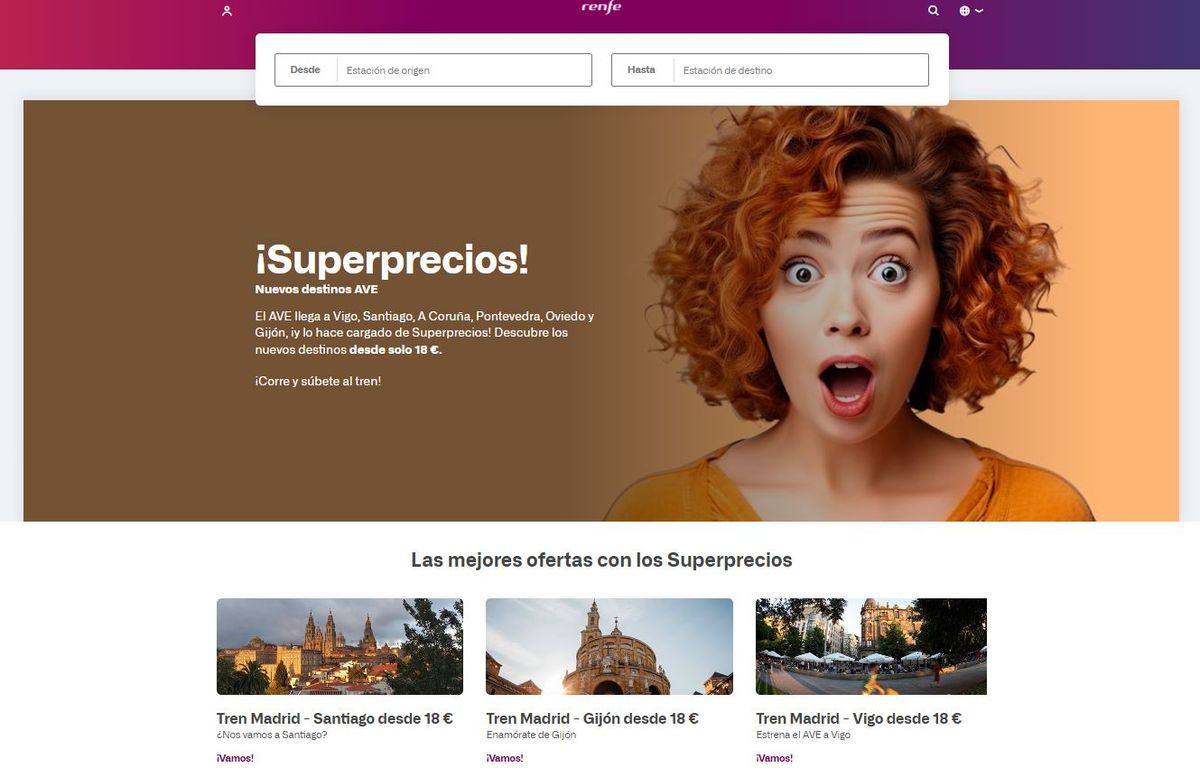Expand the language chevron beside the globe
This screenshot has width=1200, height=777.
pyautogui.click(x=979, y=11)
